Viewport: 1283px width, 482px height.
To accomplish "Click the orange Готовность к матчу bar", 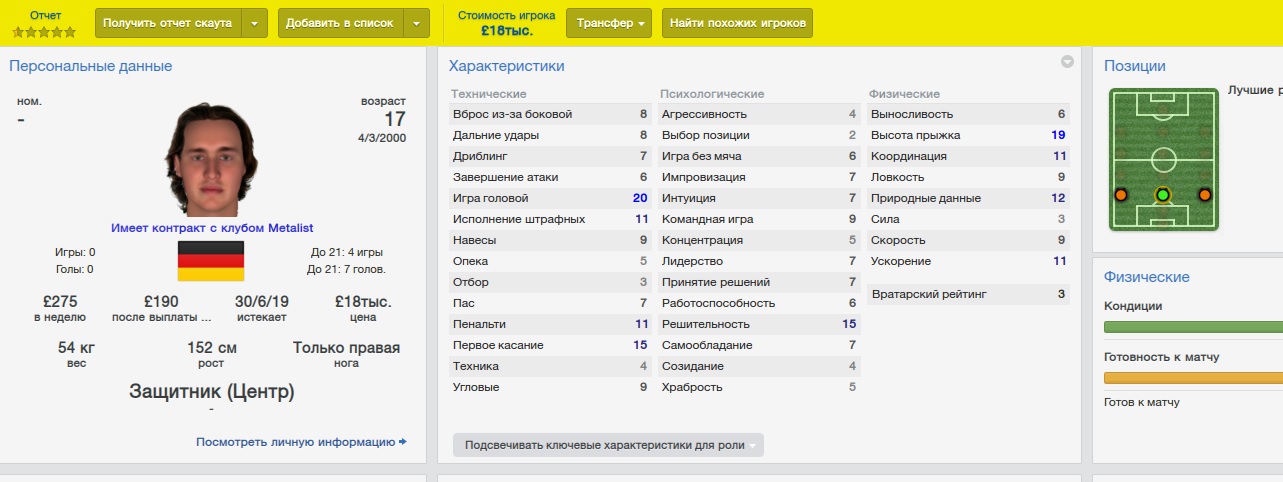I will pyautogui.click(x=1192, y=377).
